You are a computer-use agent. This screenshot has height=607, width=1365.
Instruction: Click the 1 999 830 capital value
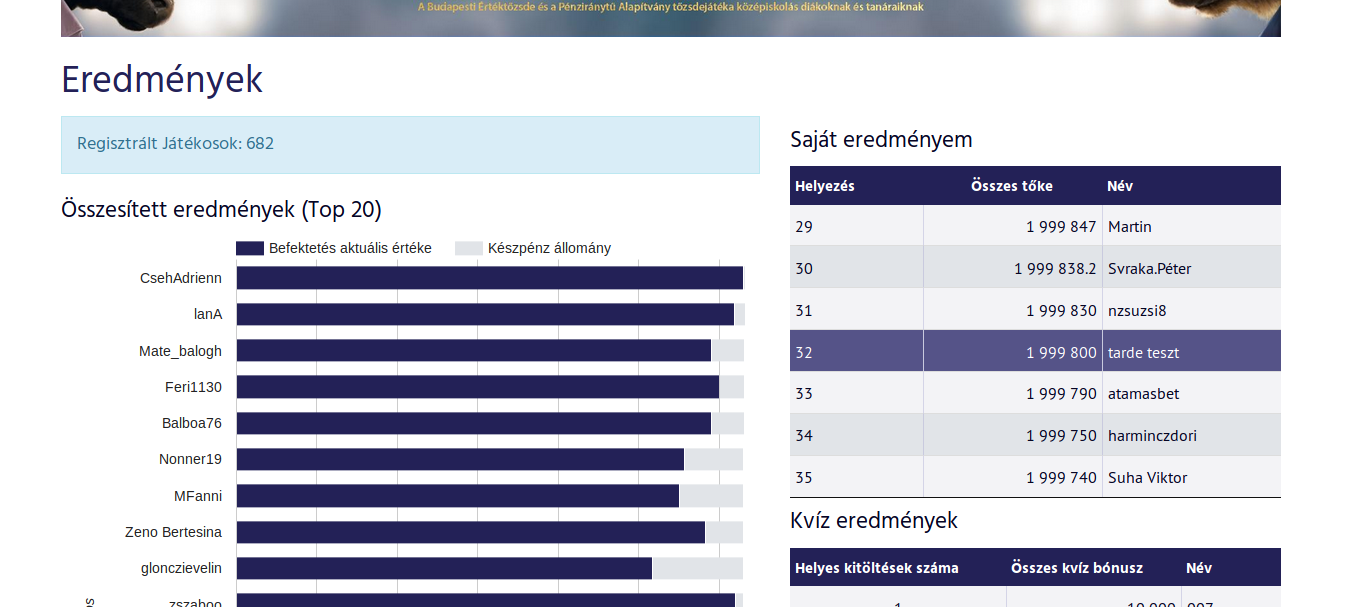point(1061,311)
